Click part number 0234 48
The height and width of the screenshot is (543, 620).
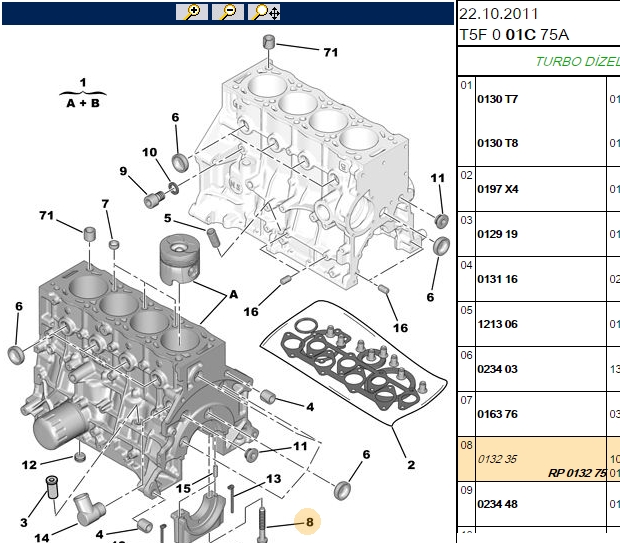pyautogui.click(x=497, y=504)
